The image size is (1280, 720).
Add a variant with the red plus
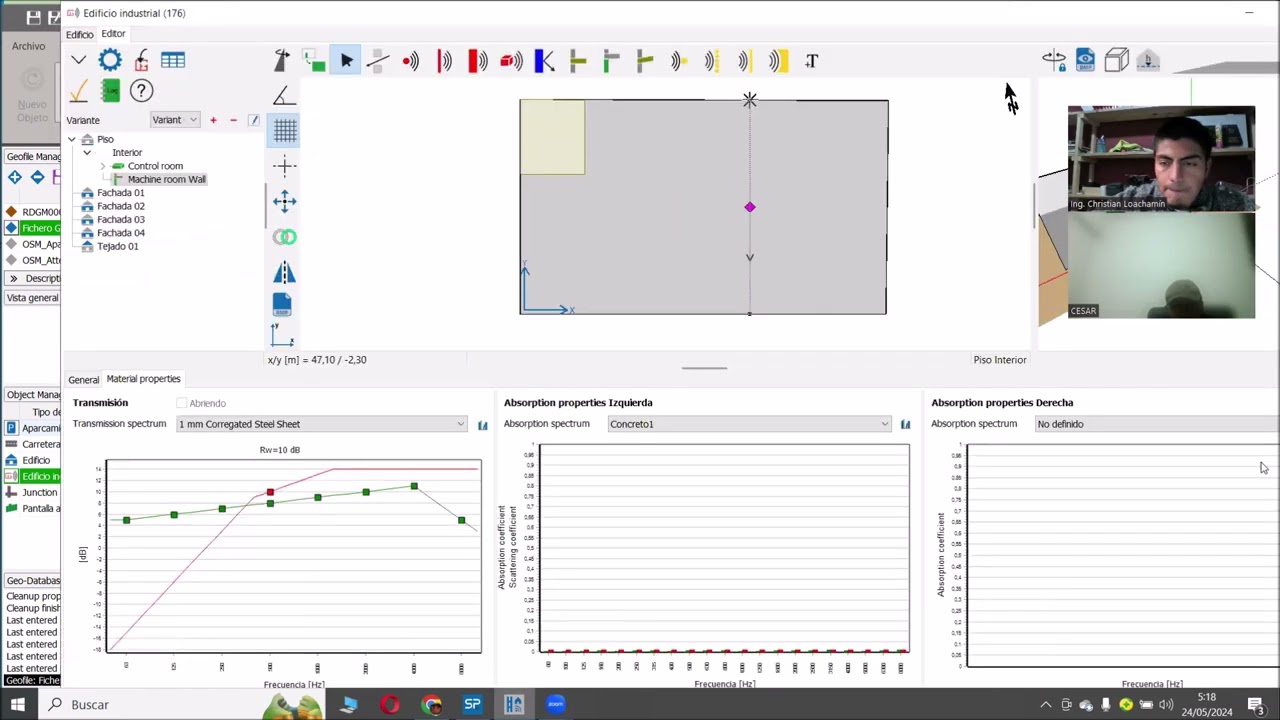pyautogui.click(x=213, y=120)
